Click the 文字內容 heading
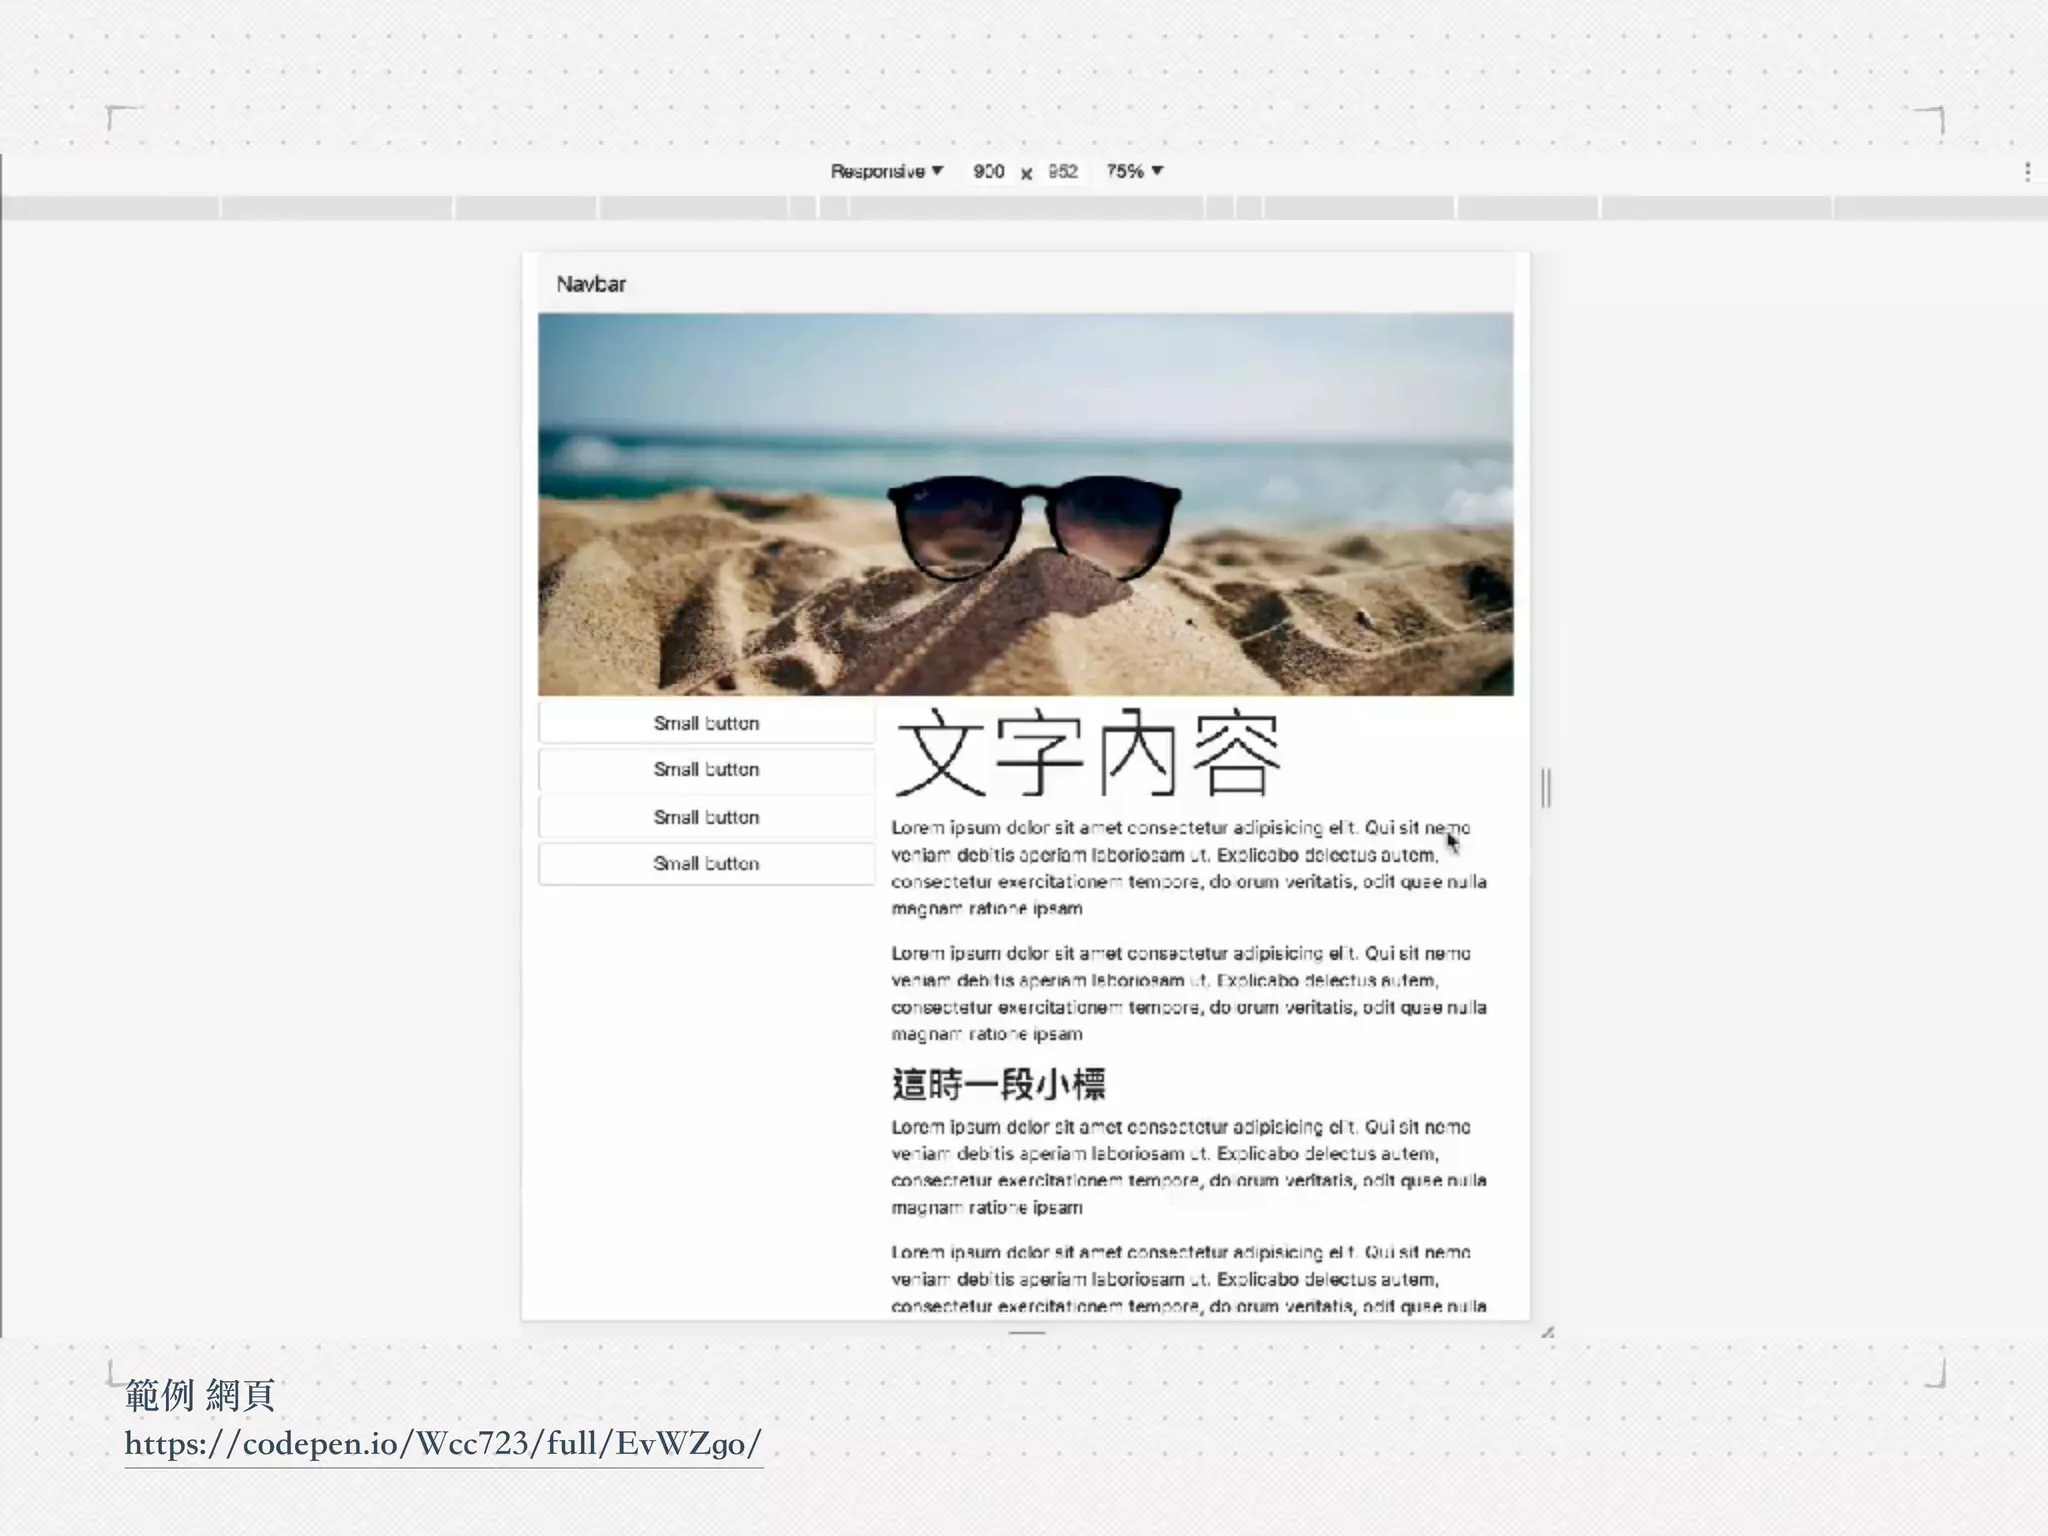The height and width of the screenshot is (1536, 2048). point(1087,753)
